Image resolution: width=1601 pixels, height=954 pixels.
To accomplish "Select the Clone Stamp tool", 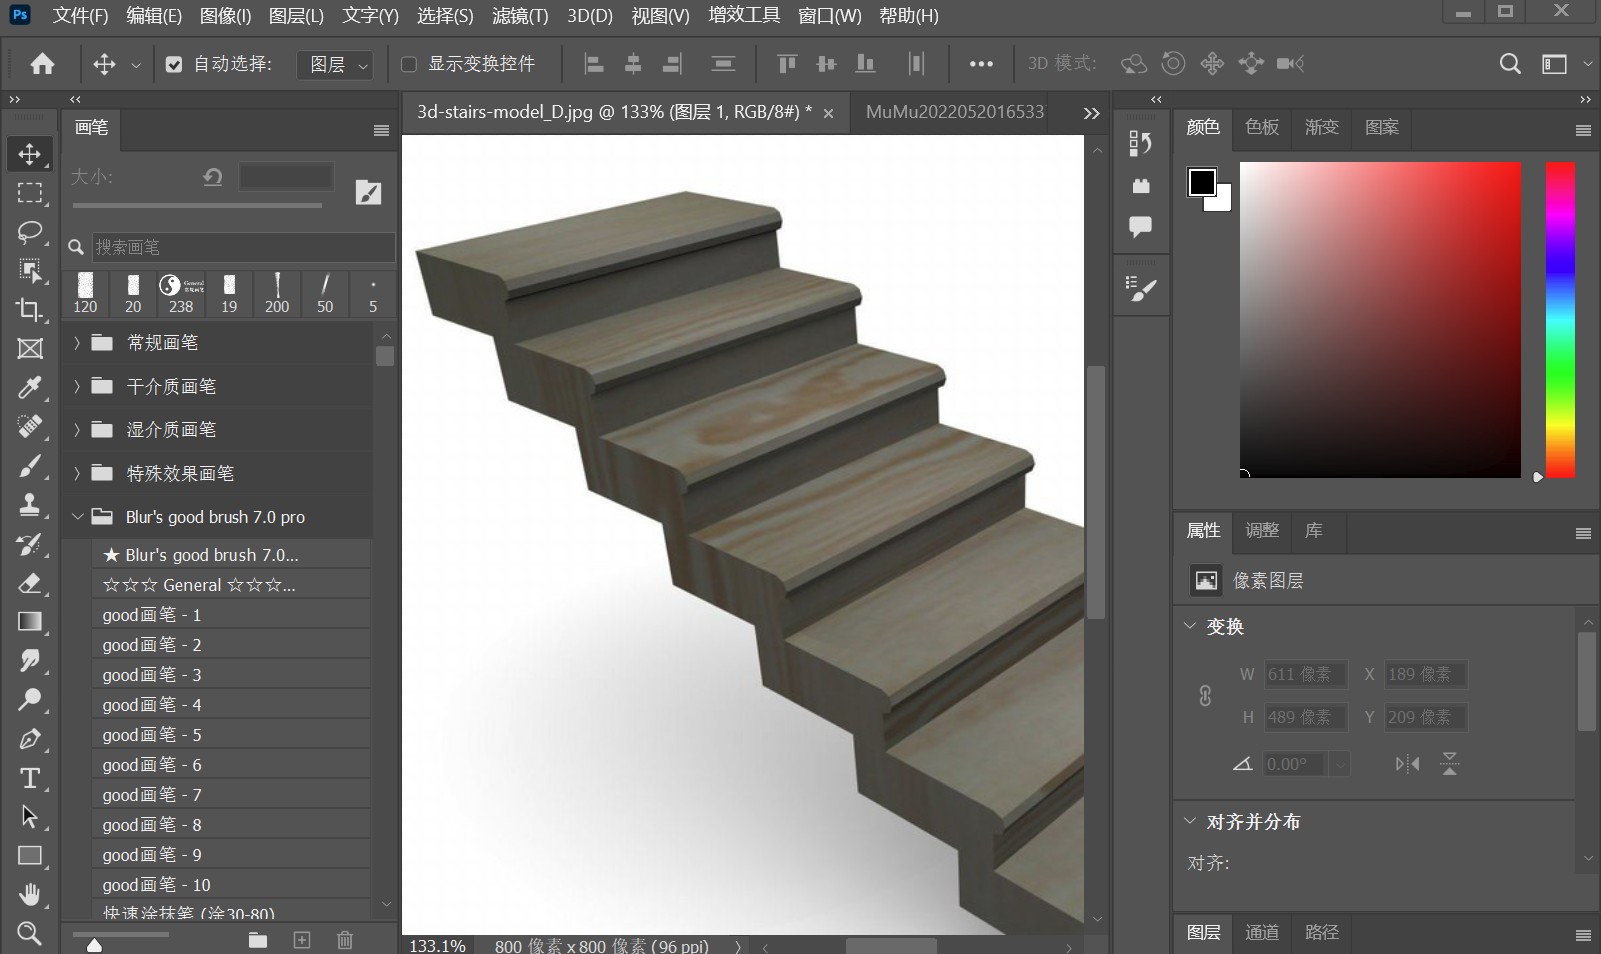I will [x=30, y=505].
